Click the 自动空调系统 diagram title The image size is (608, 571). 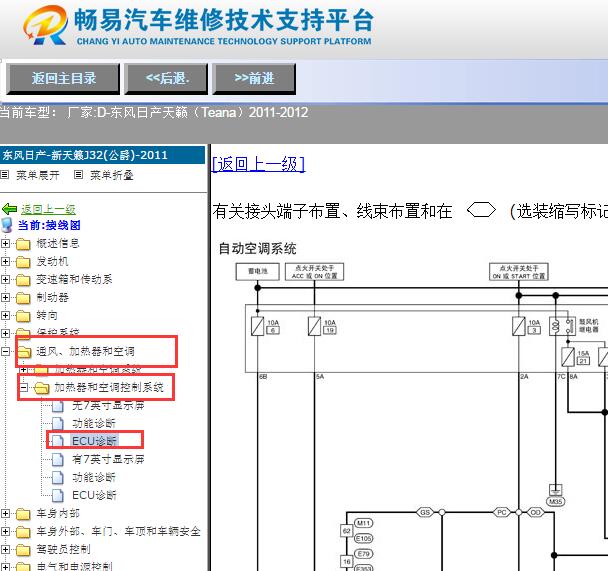tap(257, 248)
